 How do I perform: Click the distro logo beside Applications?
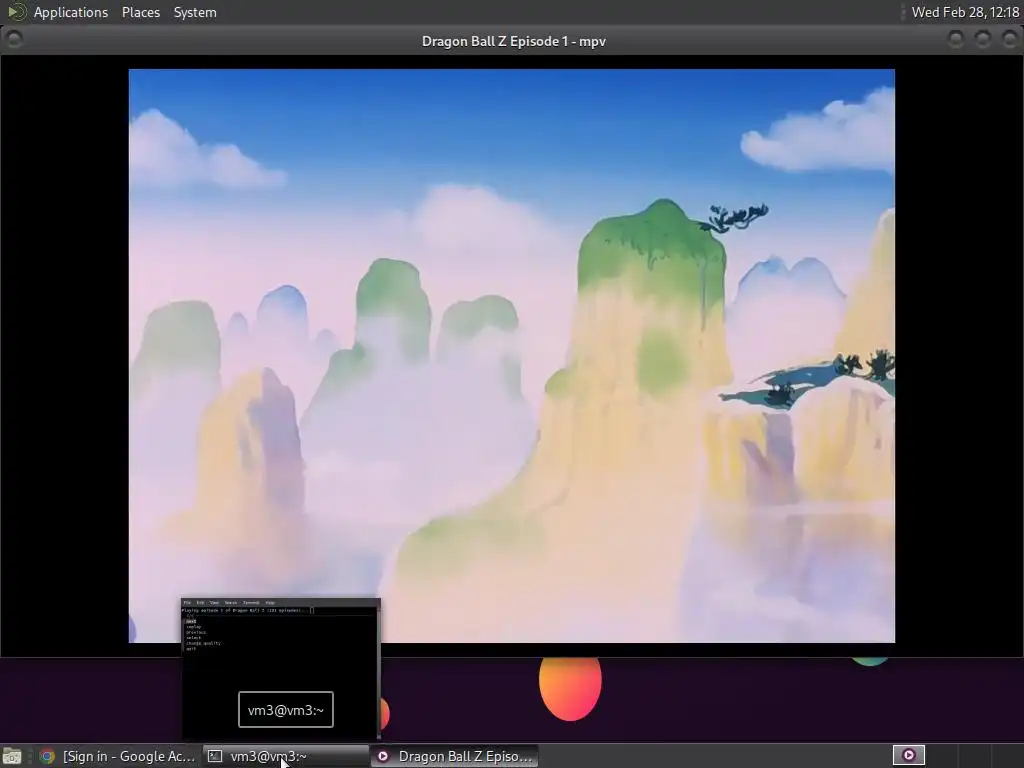point(16,12)
